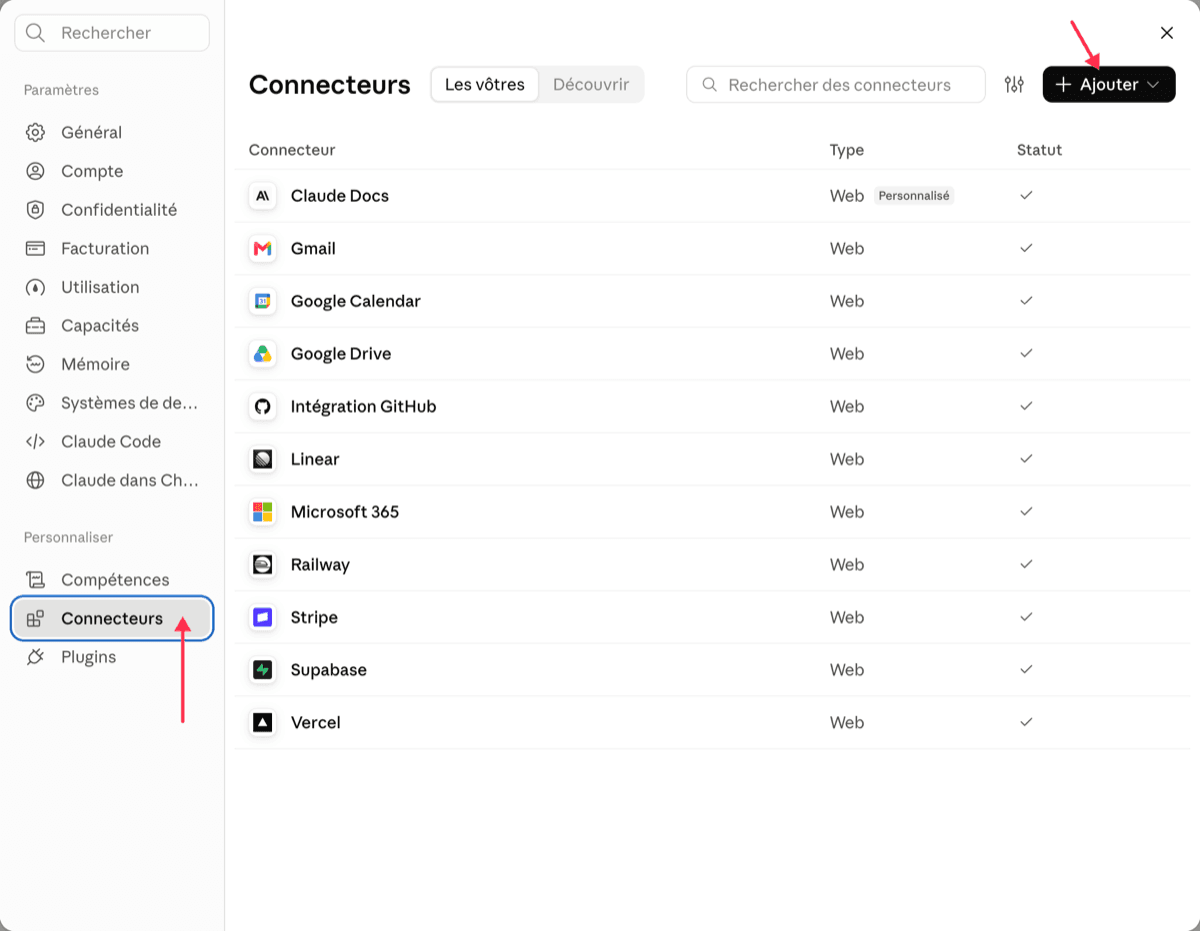The height and width of the screenshot is (931, 1200).
Task: Open the Intégration GitHub connector name
Action: 364,407
